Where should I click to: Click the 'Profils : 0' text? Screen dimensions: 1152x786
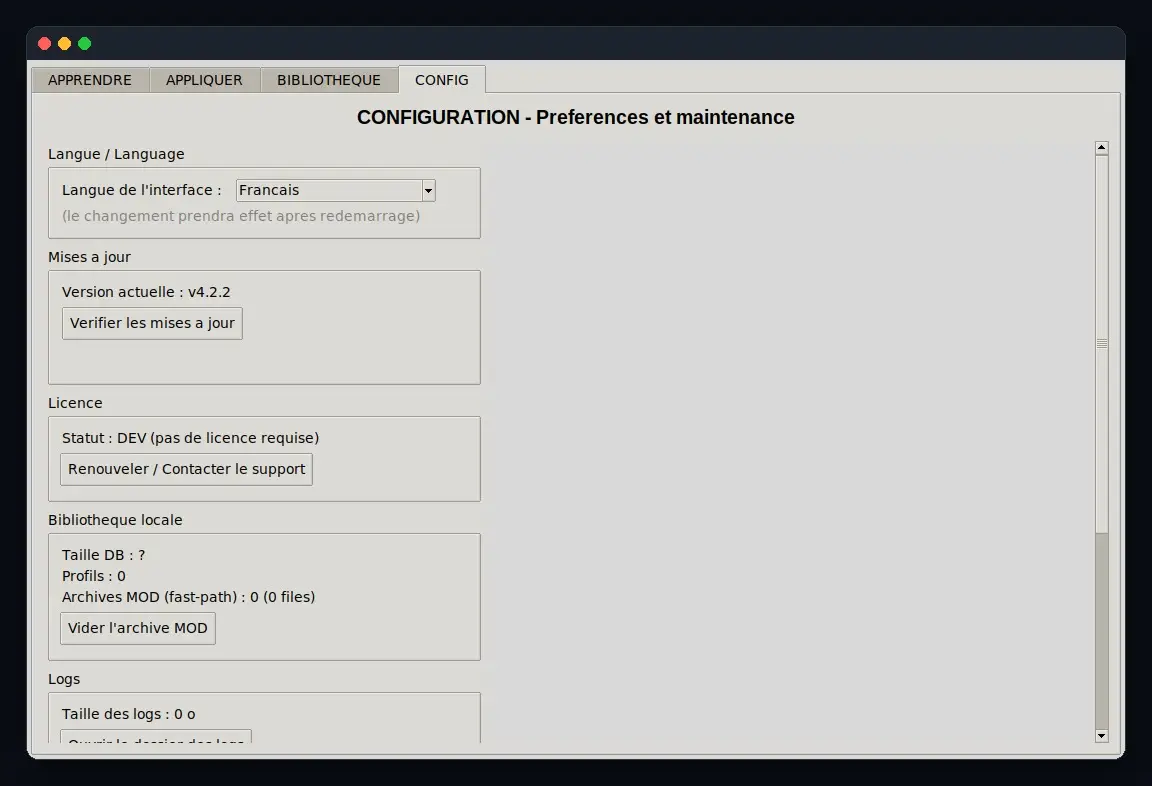click(x=93, y=576)
